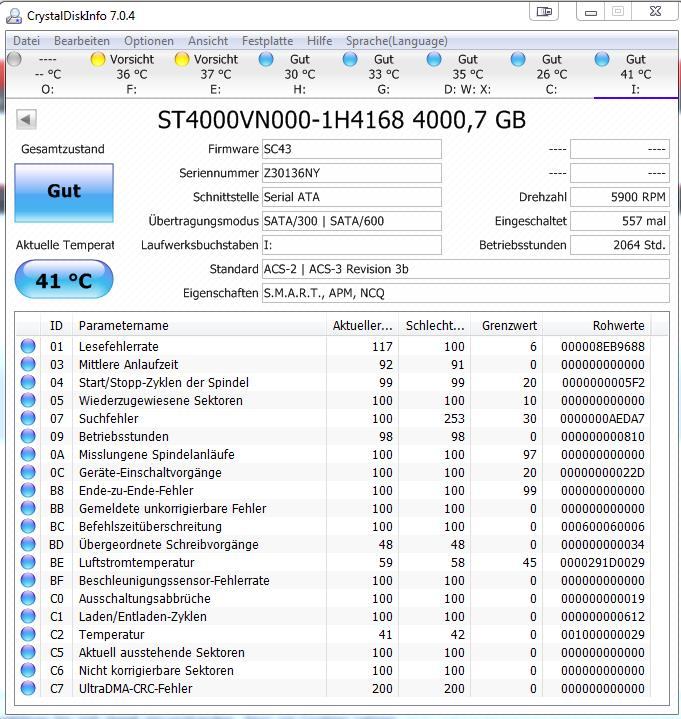The width and height of the screenshot is (681, 719).
Task: Select the C: disk showing Gut 26 °C
Action: (x=551, y=74)
